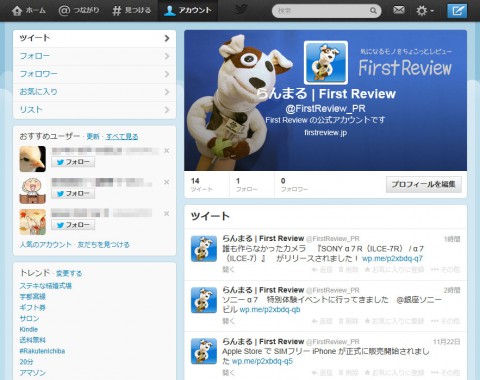This screenshot has height=380, width=480.
Task: Go to the Home (ホーム) icon
Action: coord(17,11)
